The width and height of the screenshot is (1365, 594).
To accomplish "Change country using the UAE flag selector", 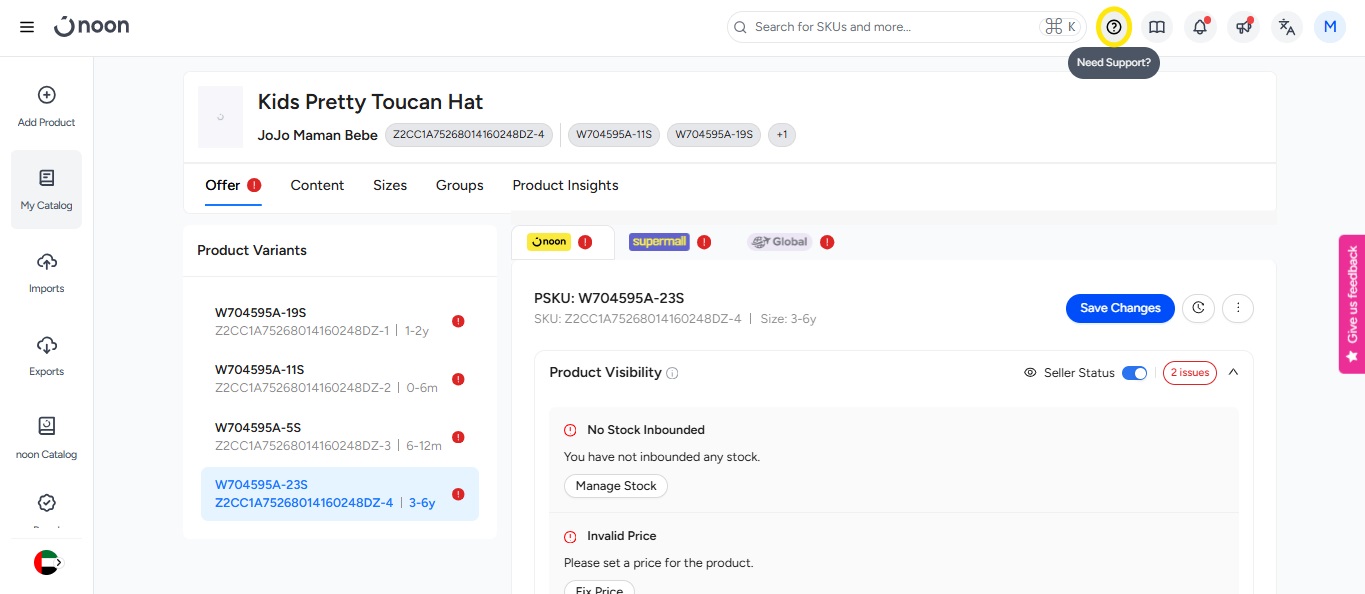I will tap(47, 563).
